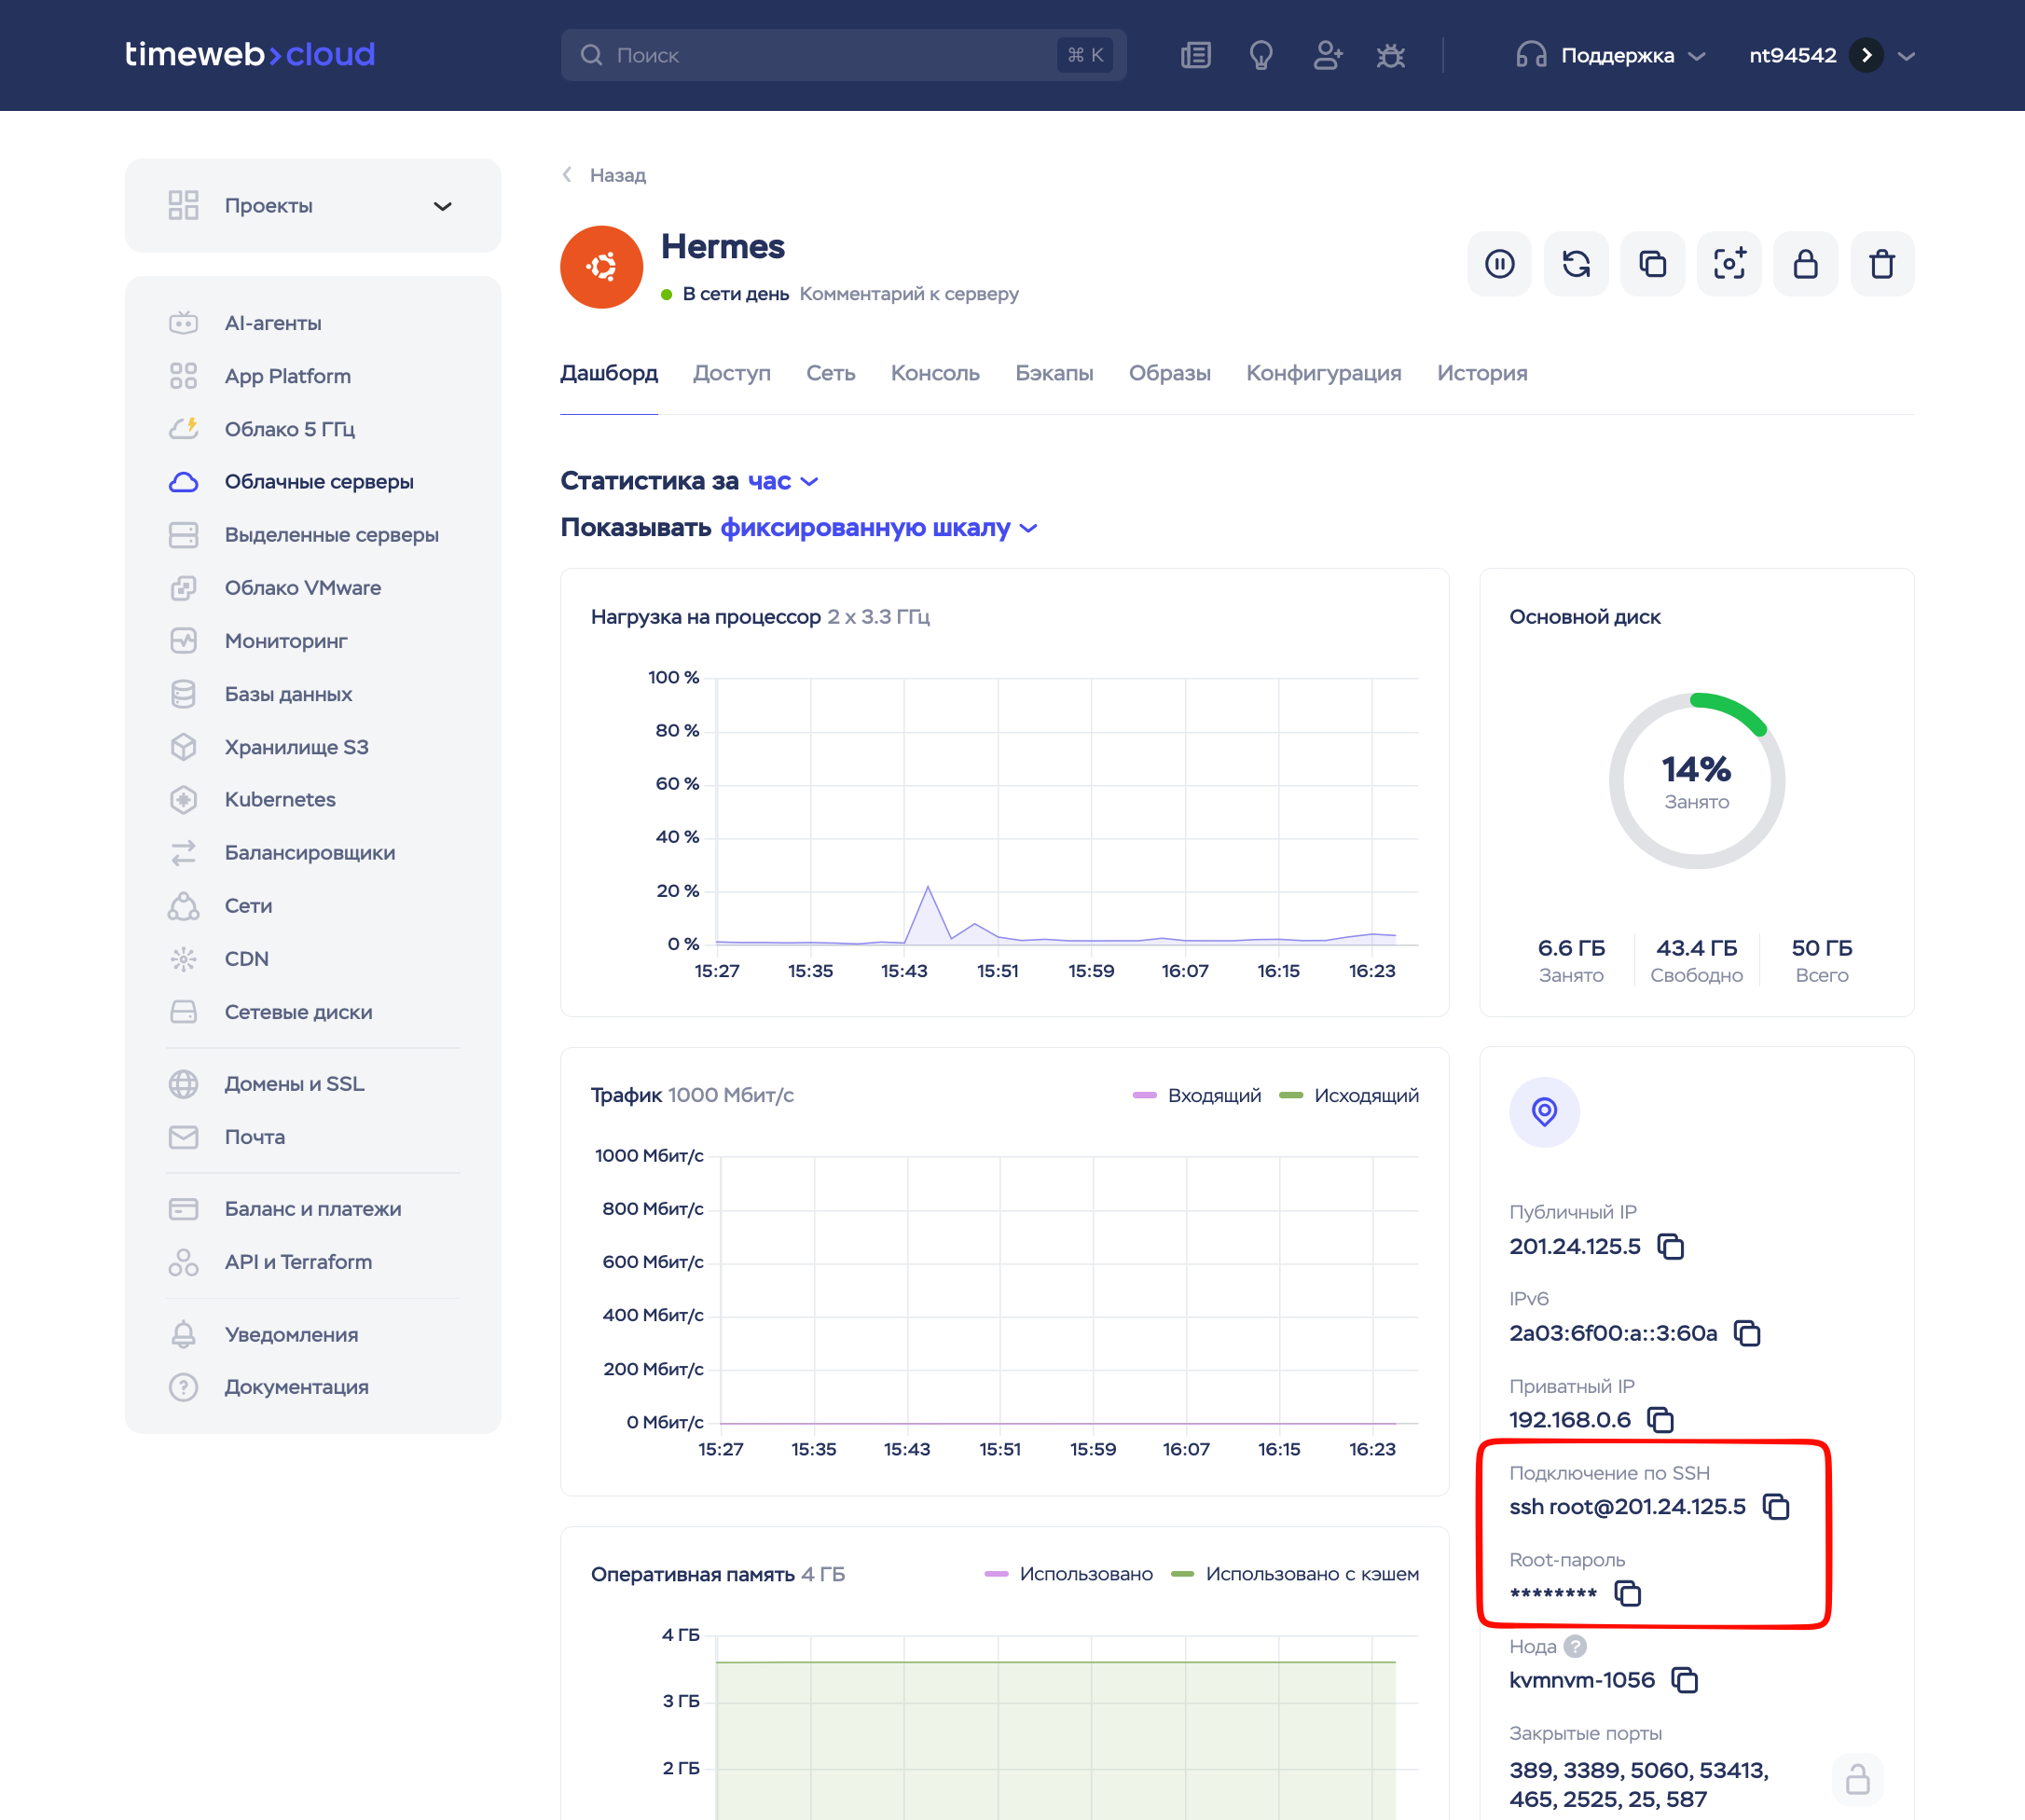Screen dimensions: 2025x1820
Task: Go back via the Назад link
Action: [604, 175]
